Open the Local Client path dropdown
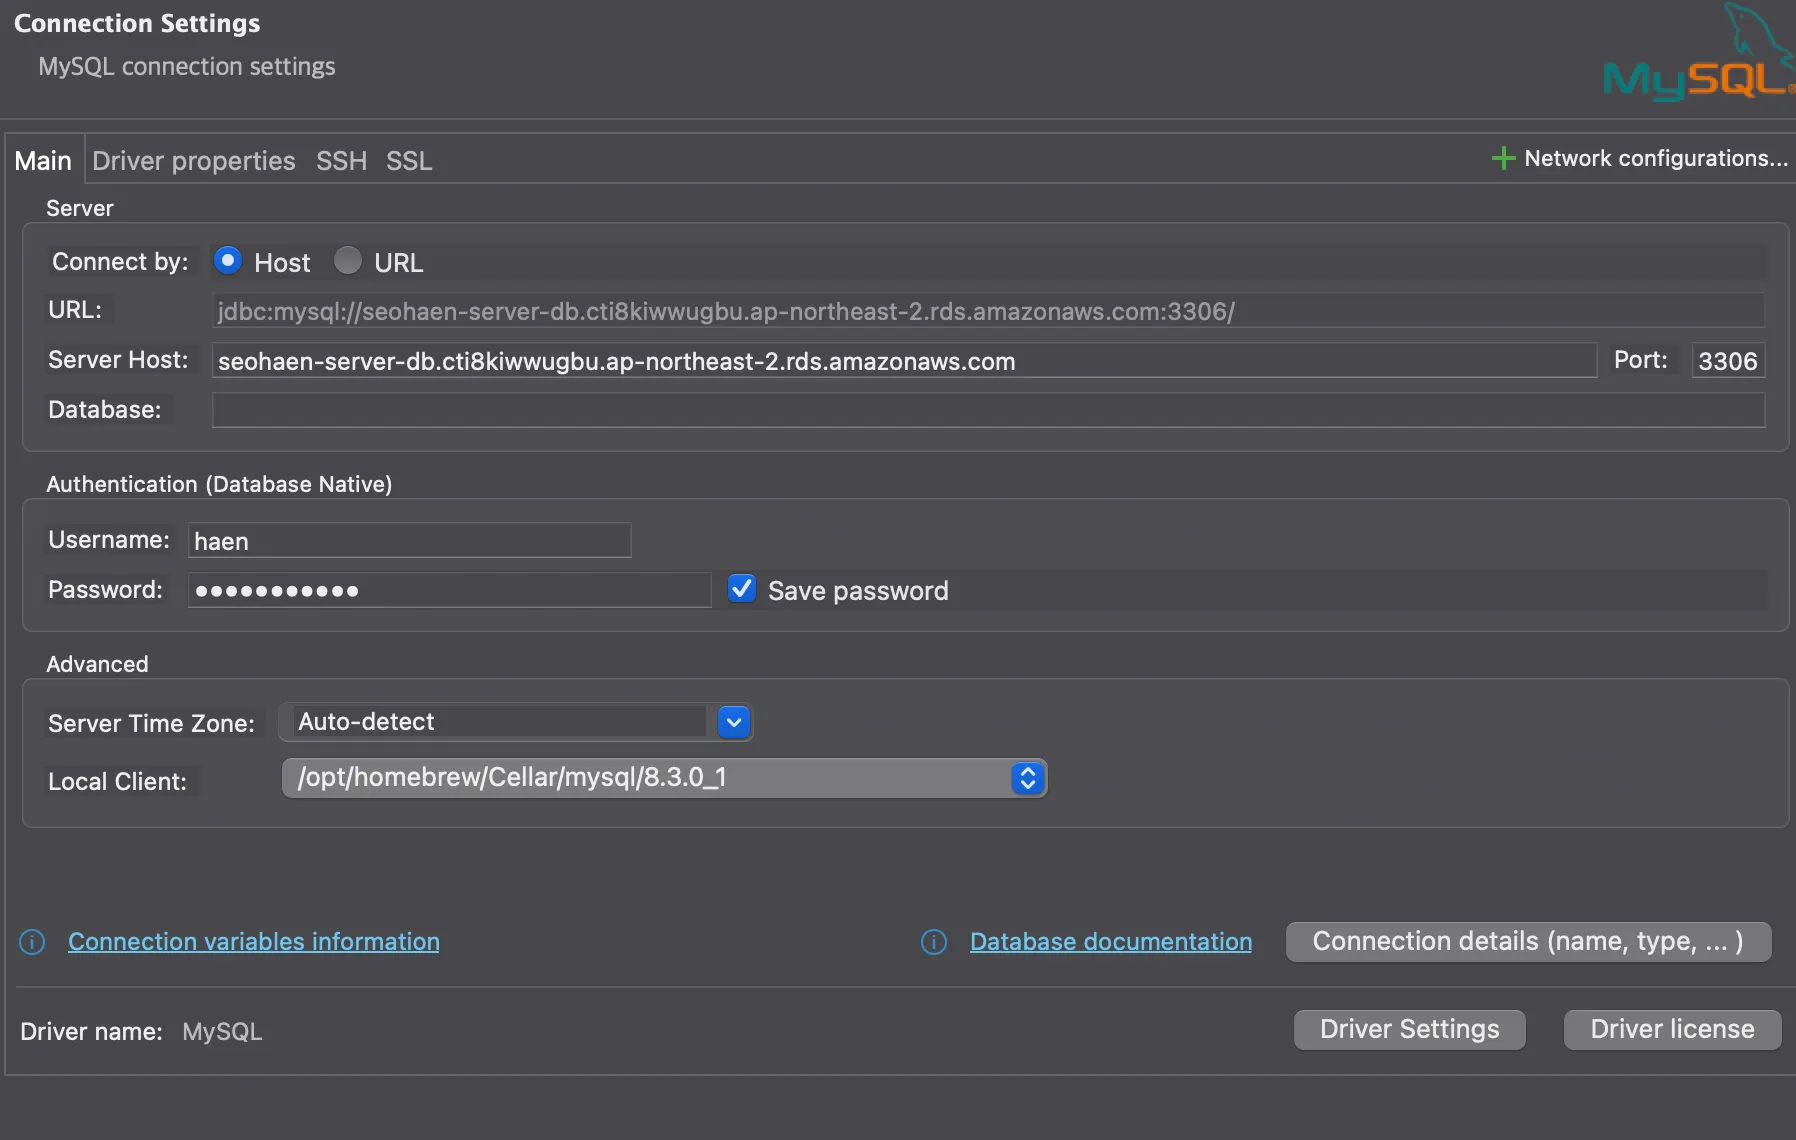 [x=664, y=778]
